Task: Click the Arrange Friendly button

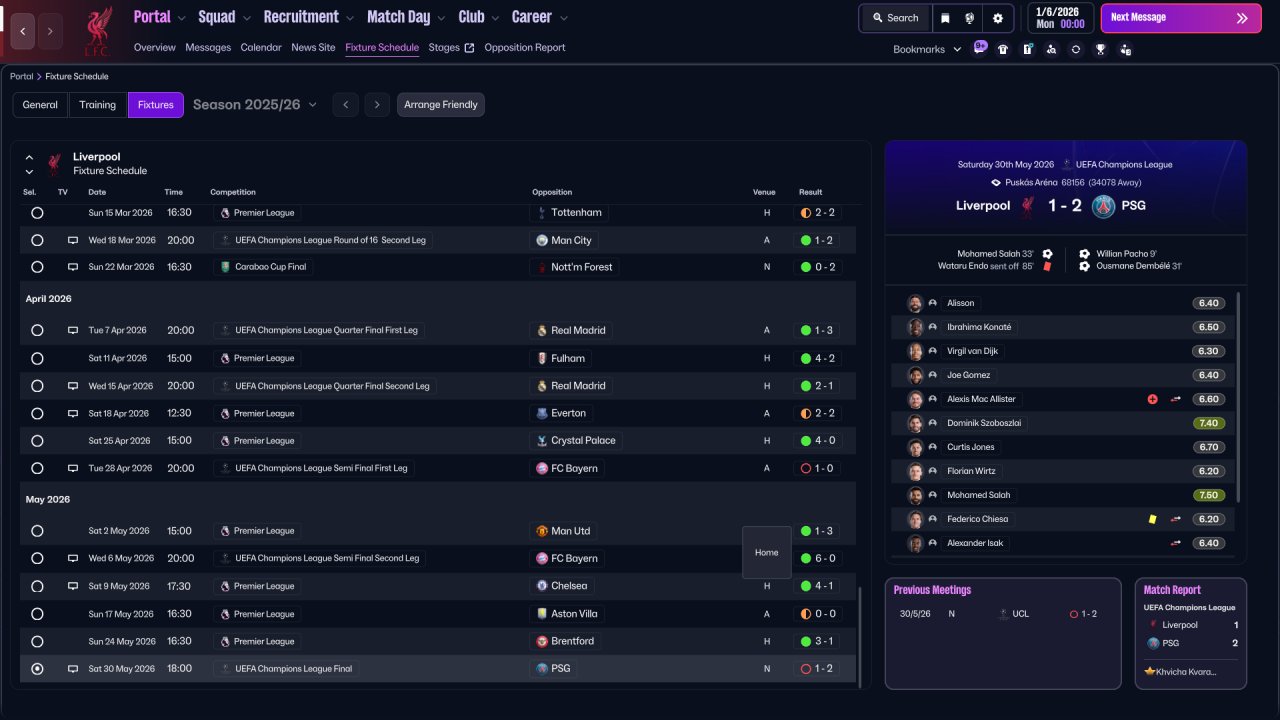Action: coord(441,105)
